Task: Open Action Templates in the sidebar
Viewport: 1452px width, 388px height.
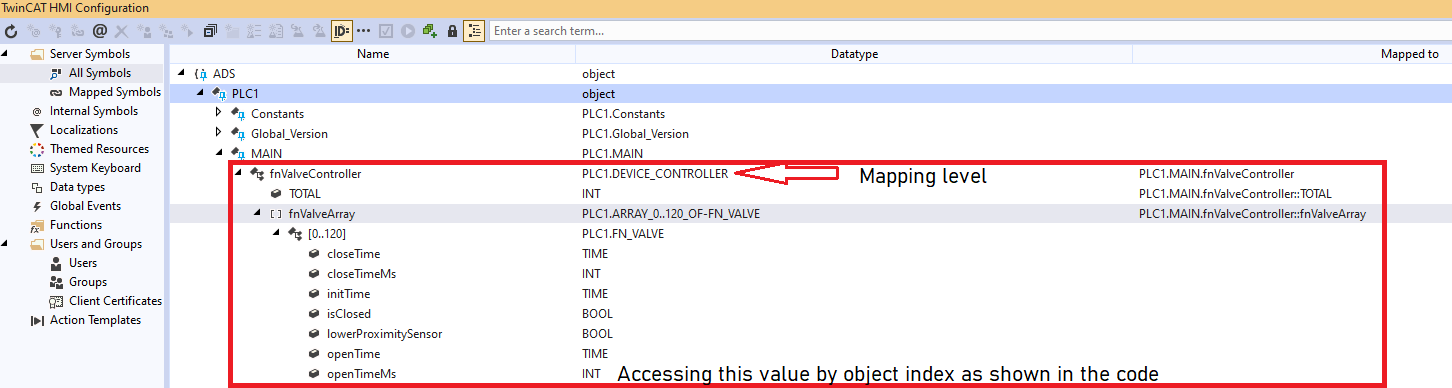Action: (x=95, y=320)
